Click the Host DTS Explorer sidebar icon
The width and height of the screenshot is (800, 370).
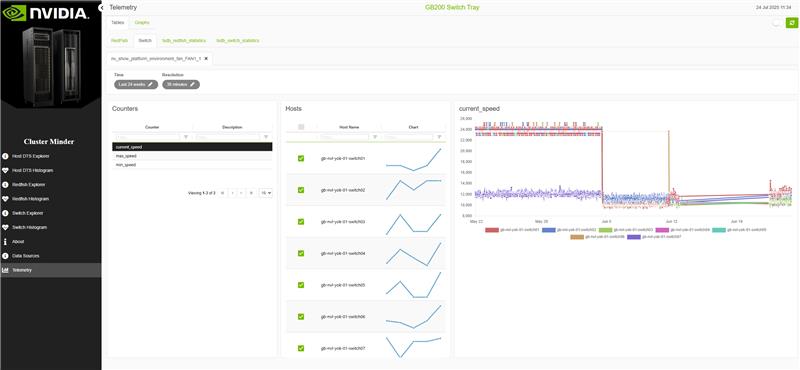pyautogui.click(x=5, y=156)
